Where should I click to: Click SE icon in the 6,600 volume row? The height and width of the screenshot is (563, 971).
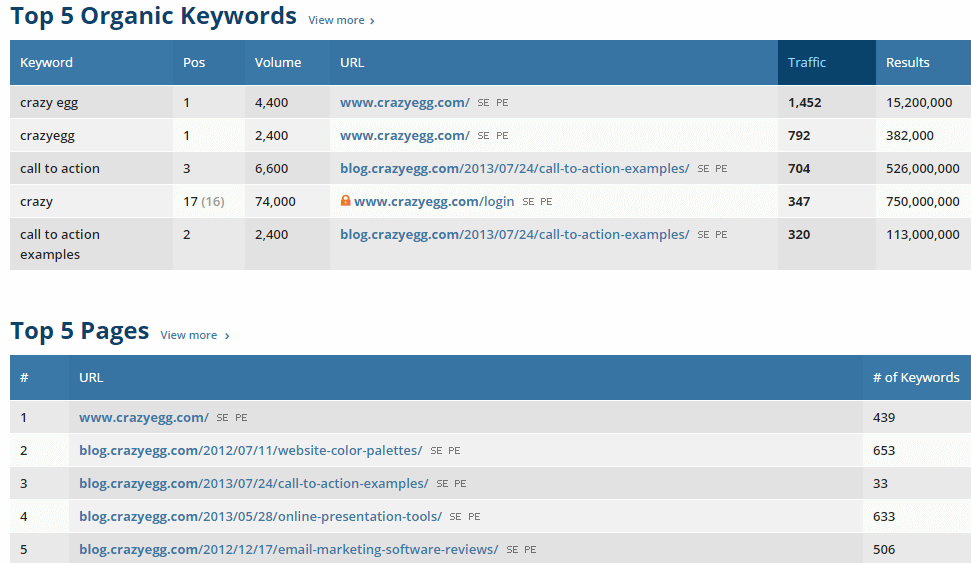click(703, 168)
